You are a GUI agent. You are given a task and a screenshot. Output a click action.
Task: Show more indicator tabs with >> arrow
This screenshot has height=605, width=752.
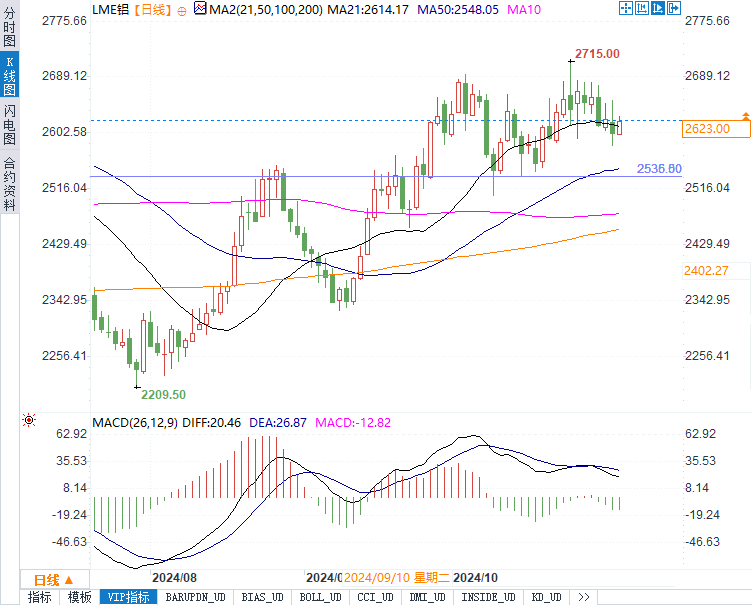[x=583, y=597]
